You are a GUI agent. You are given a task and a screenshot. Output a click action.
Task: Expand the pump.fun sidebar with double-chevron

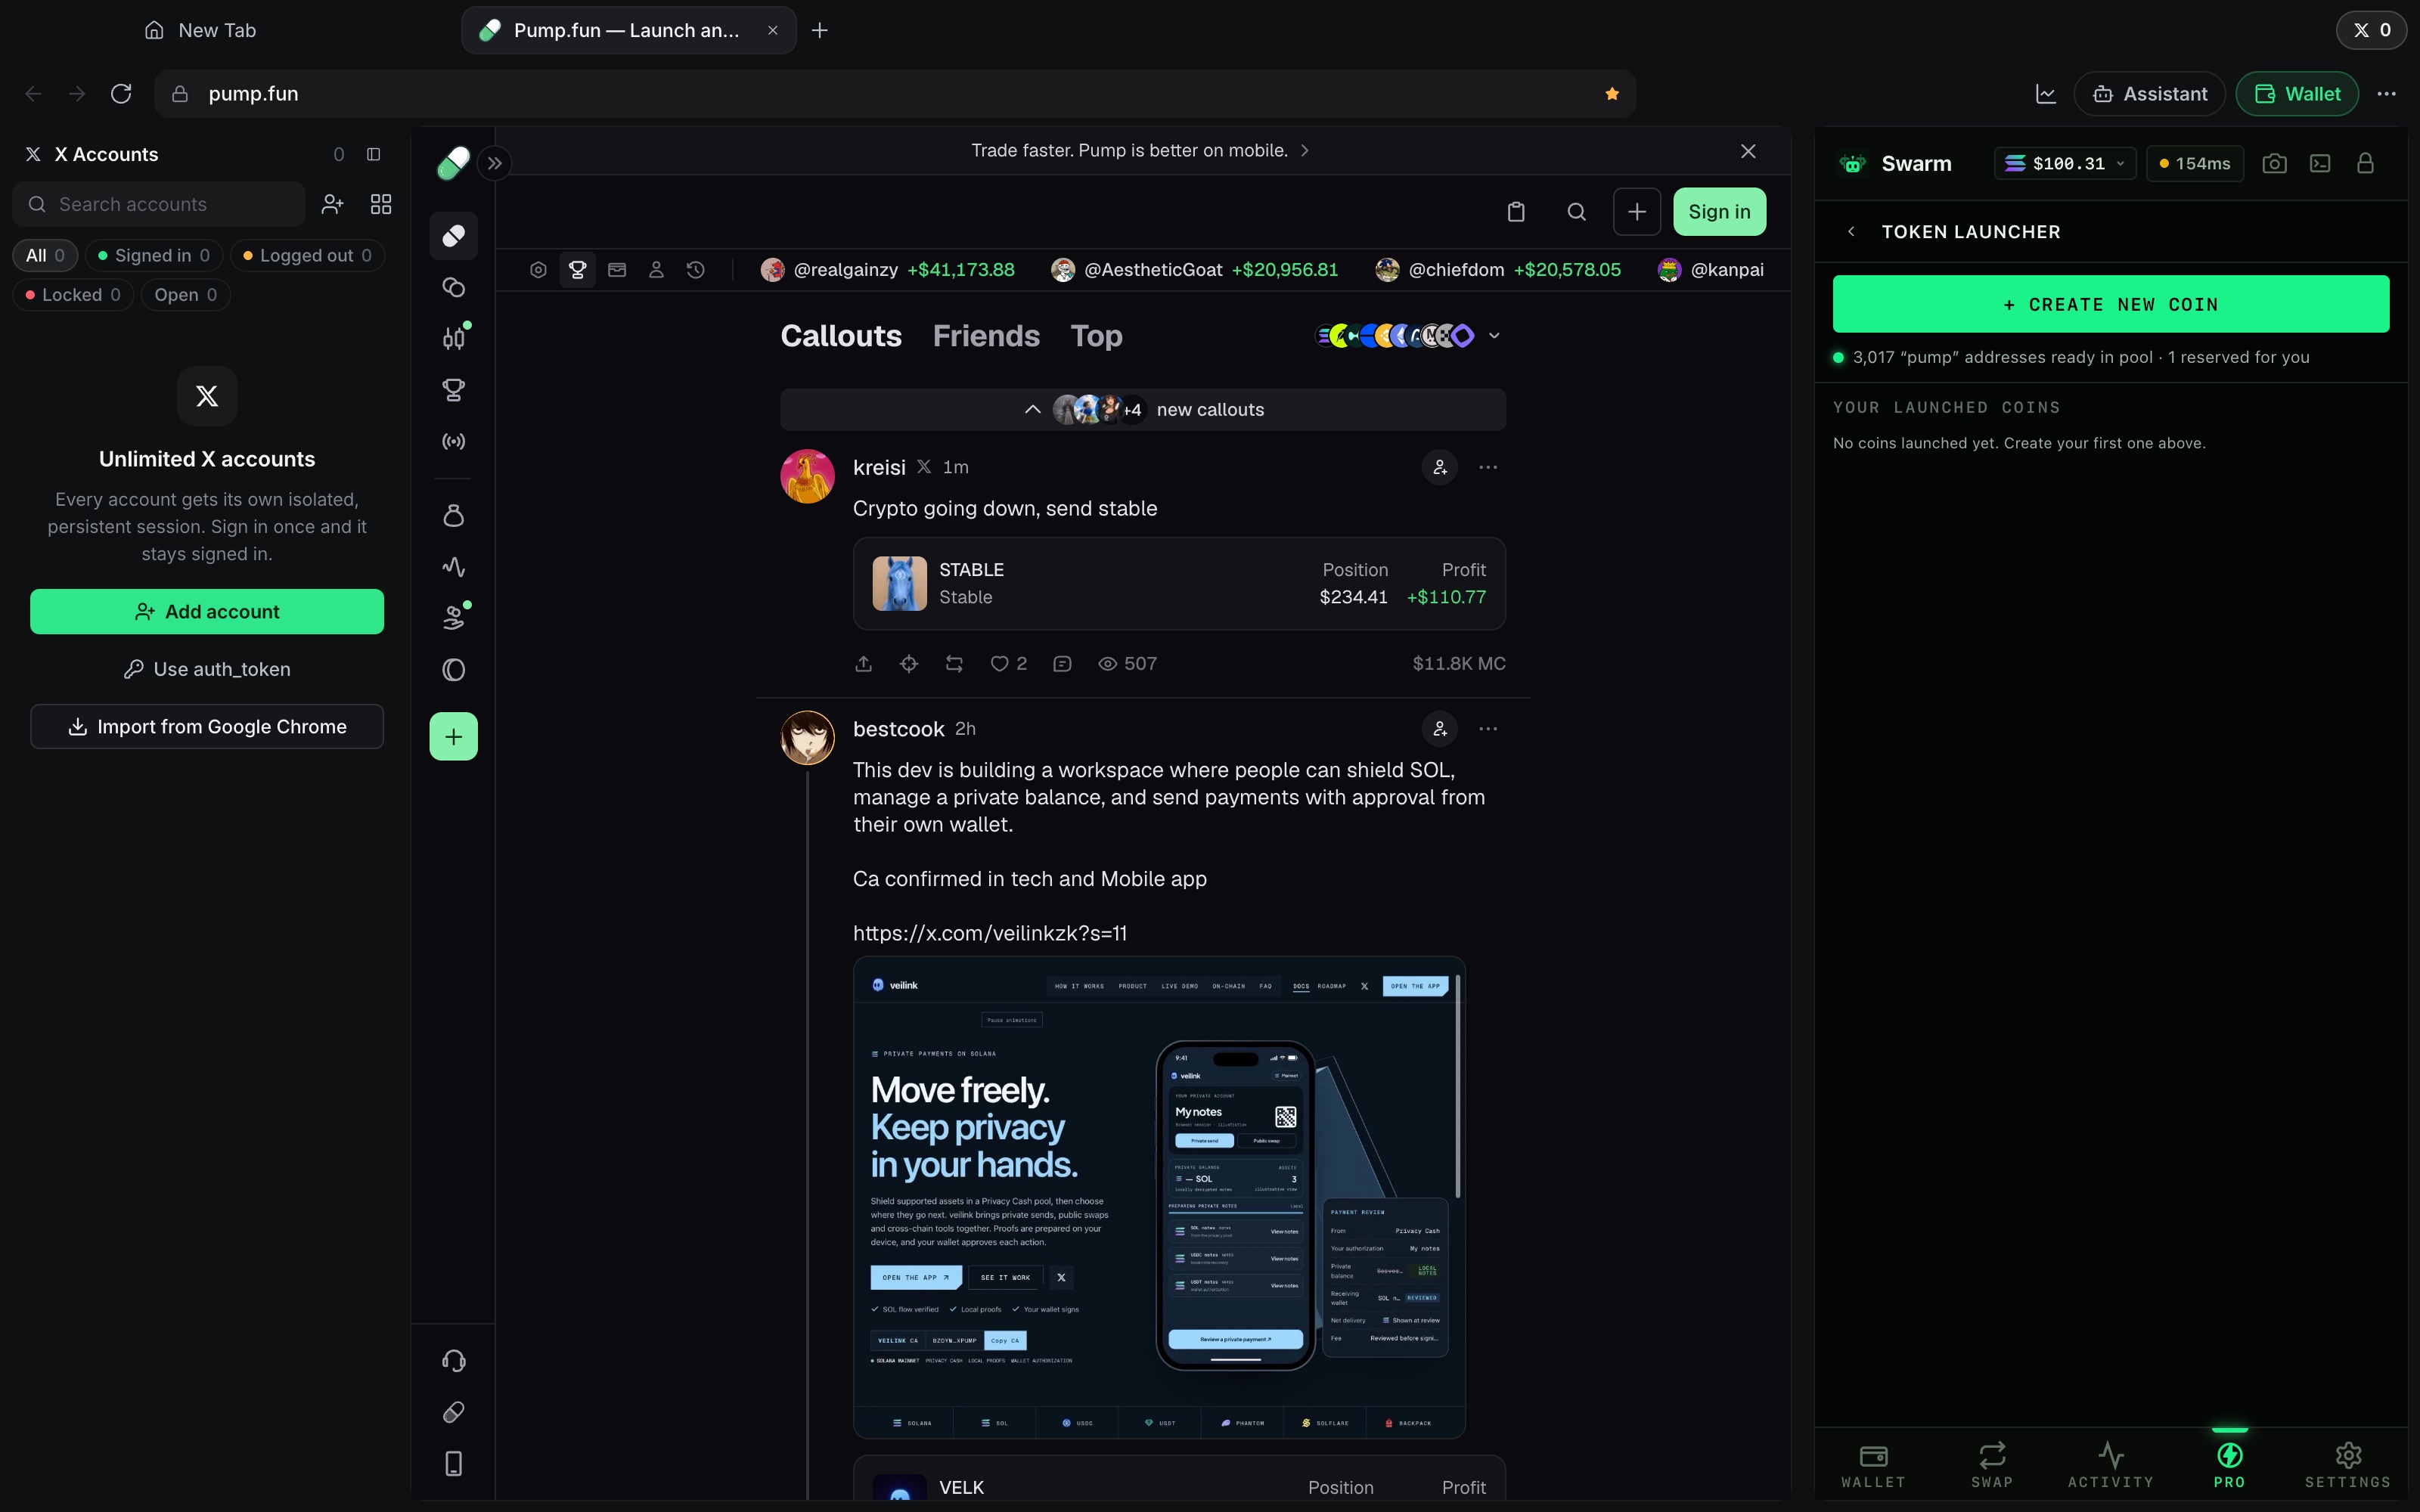coord(495,163)
